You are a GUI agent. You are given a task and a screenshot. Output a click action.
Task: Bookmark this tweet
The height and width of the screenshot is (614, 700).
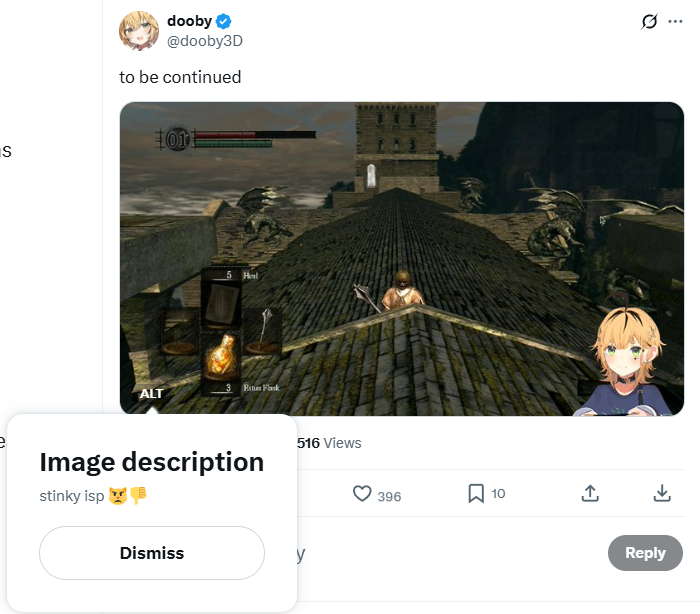(476, 493)
